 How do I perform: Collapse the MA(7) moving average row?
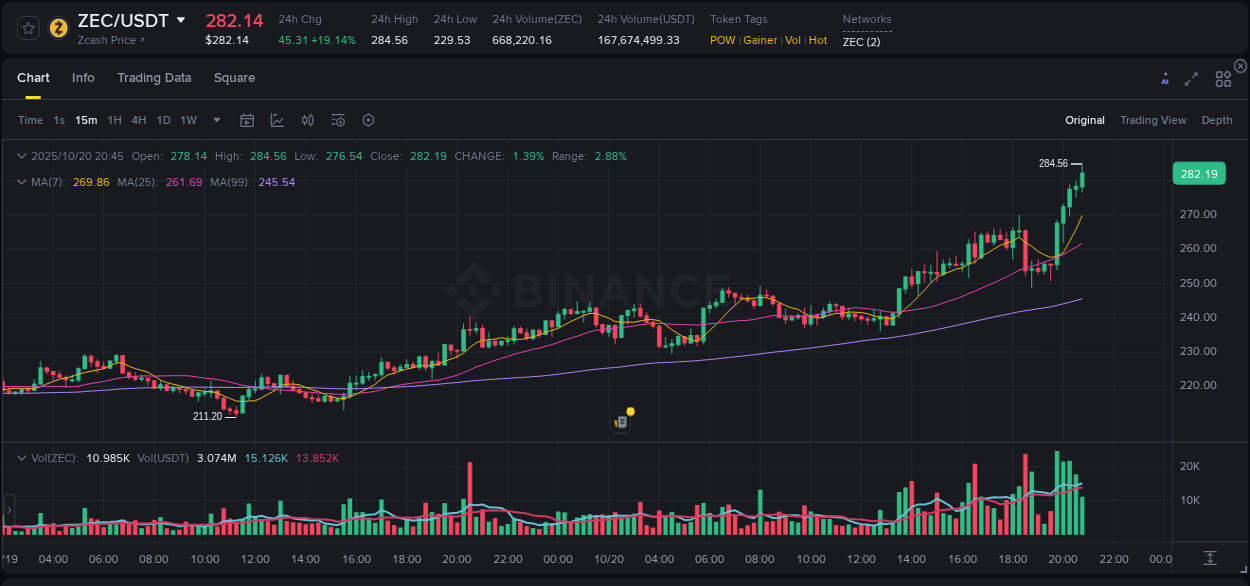(x=22, y=181)
